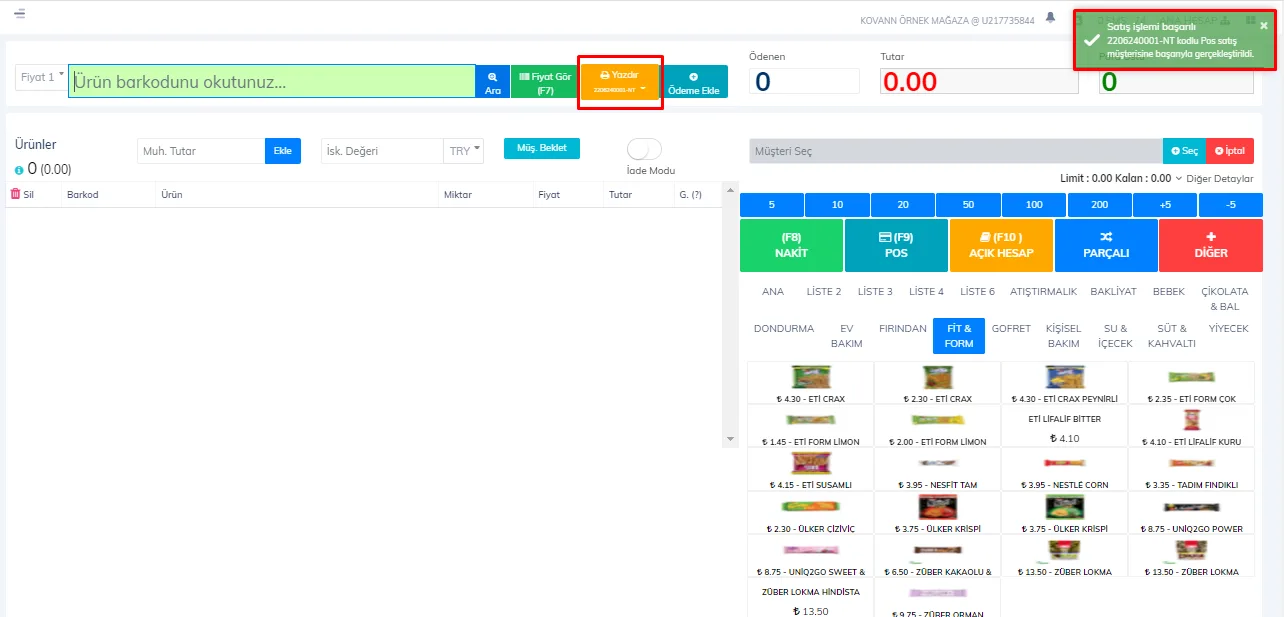The image size is (1284, 617).
Task: Click the Muh. Tutar input field
Action: (x=201, y=151)
